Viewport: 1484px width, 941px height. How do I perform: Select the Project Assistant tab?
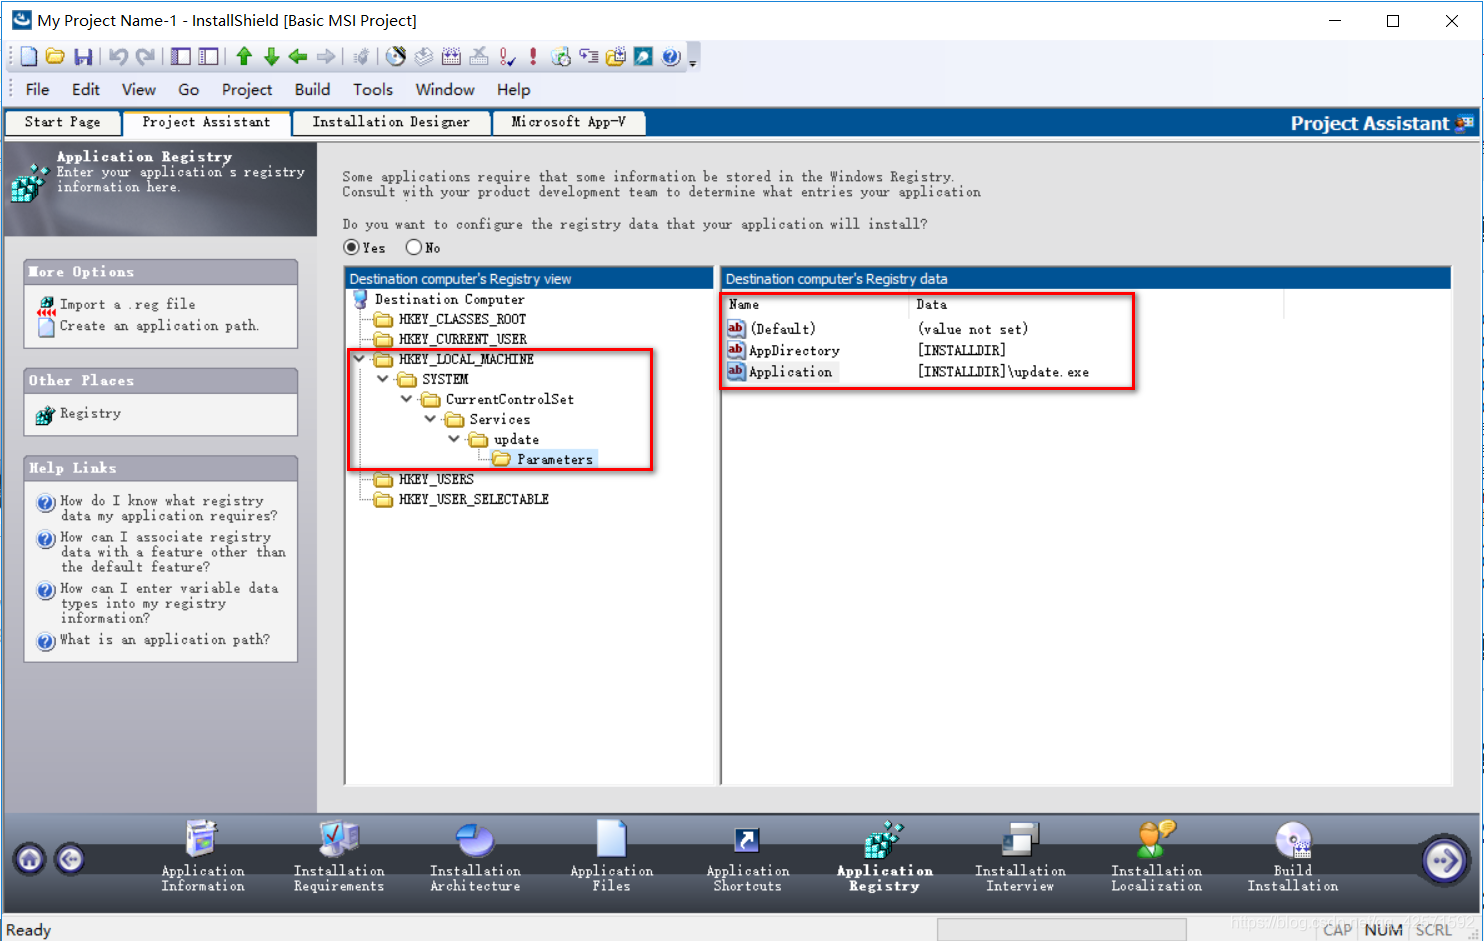pyautogui.click(x=206, y=122)
